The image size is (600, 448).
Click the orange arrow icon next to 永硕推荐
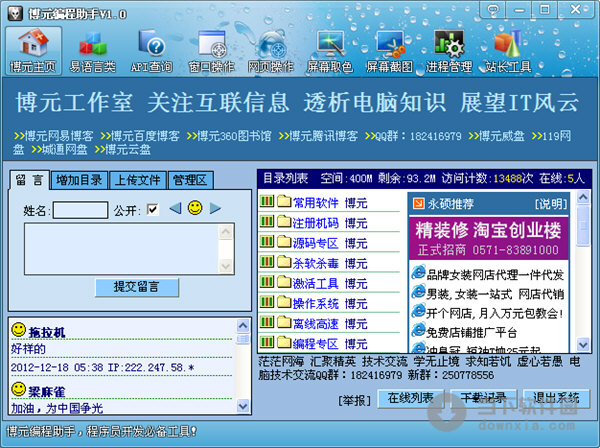(419, 204)
